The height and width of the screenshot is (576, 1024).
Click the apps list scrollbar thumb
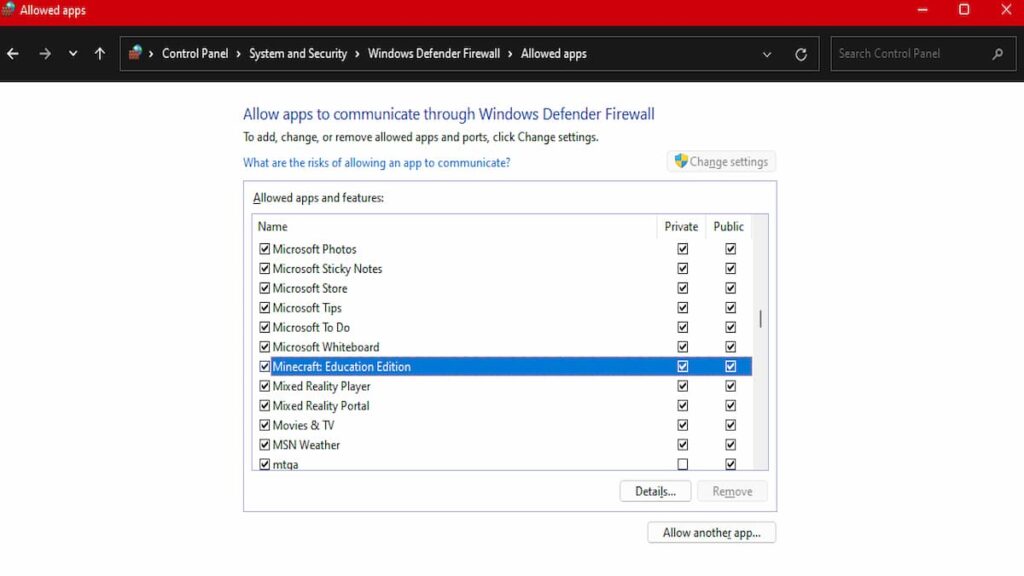[760, 319]
